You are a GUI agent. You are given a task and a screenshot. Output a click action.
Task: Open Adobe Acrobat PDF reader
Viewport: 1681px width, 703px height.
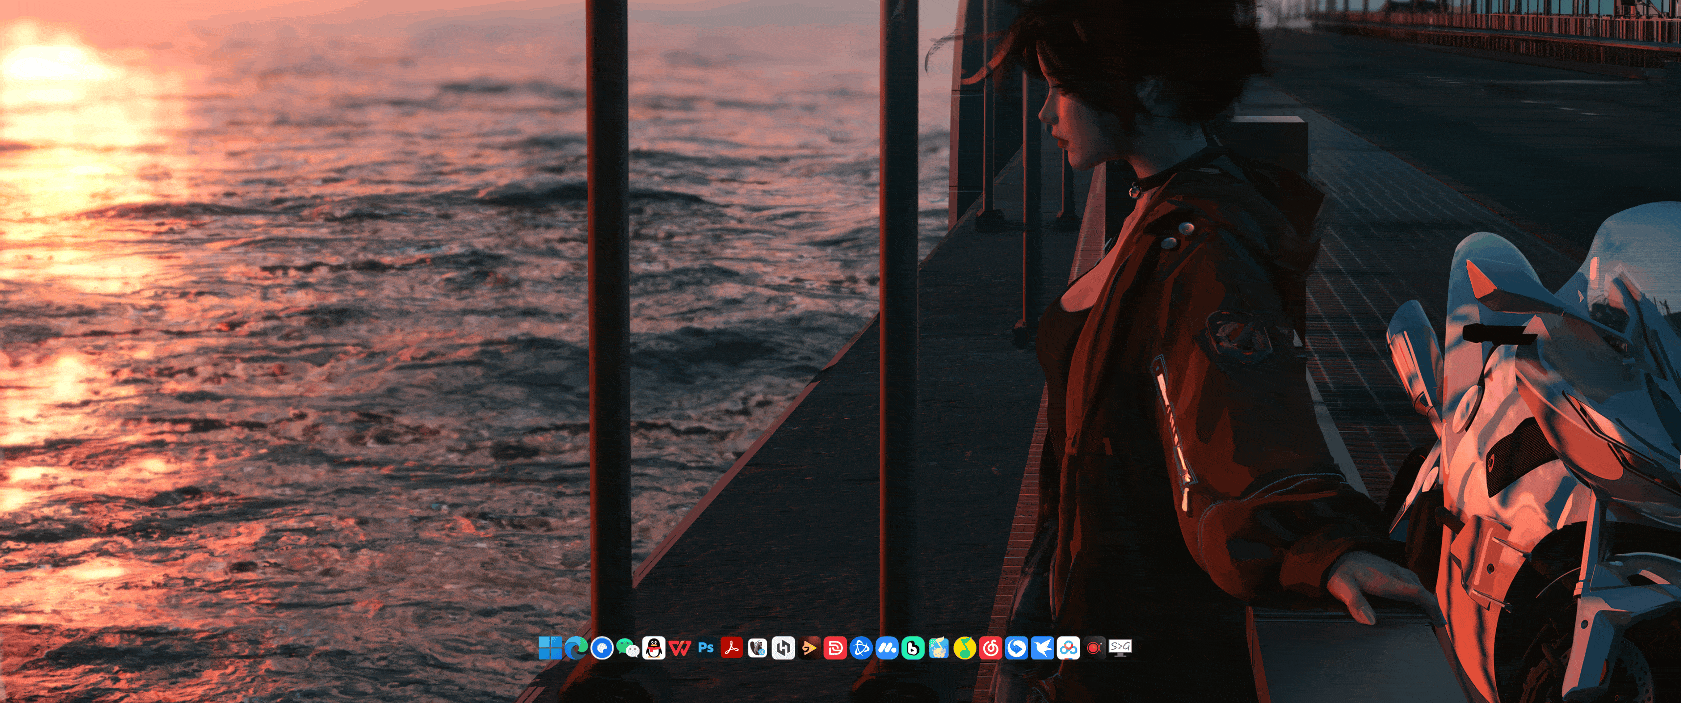pyautogui.click(x=732, y=648)
